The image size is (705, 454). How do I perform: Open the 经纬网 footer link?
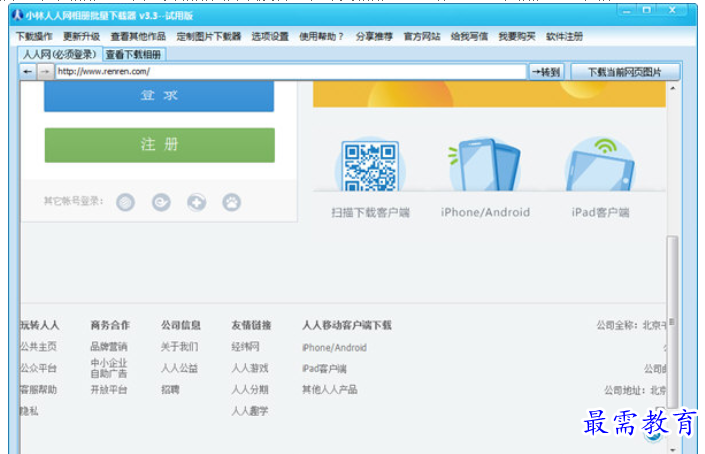(x=245, y=347)
